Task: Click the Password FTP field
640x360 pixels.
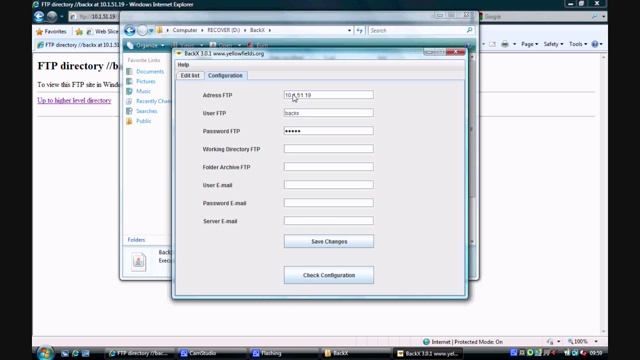Action: tap(329, 131)
